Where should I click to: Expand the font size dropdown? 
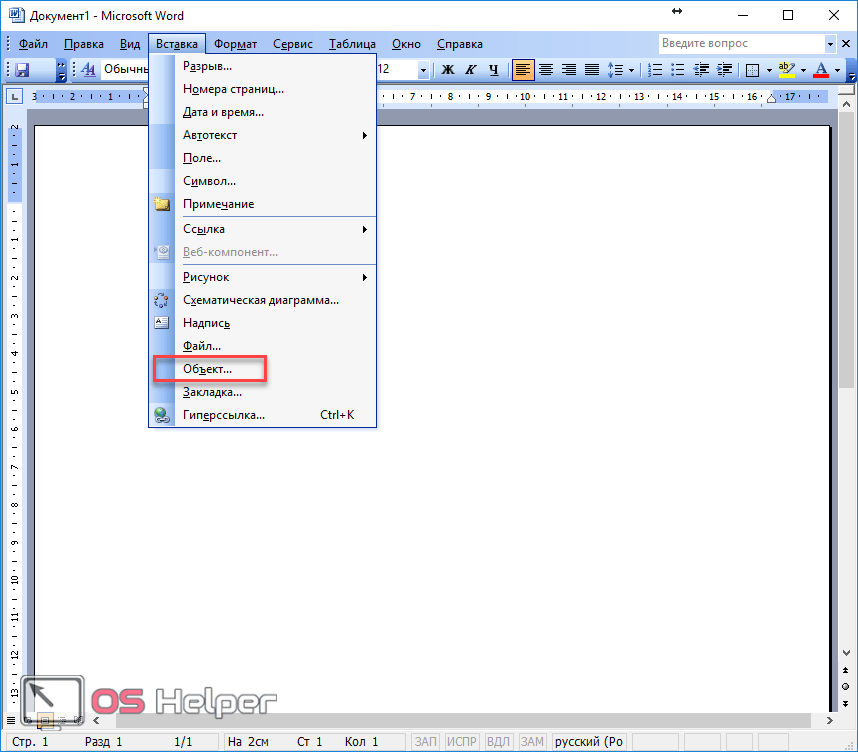(423, 70)
